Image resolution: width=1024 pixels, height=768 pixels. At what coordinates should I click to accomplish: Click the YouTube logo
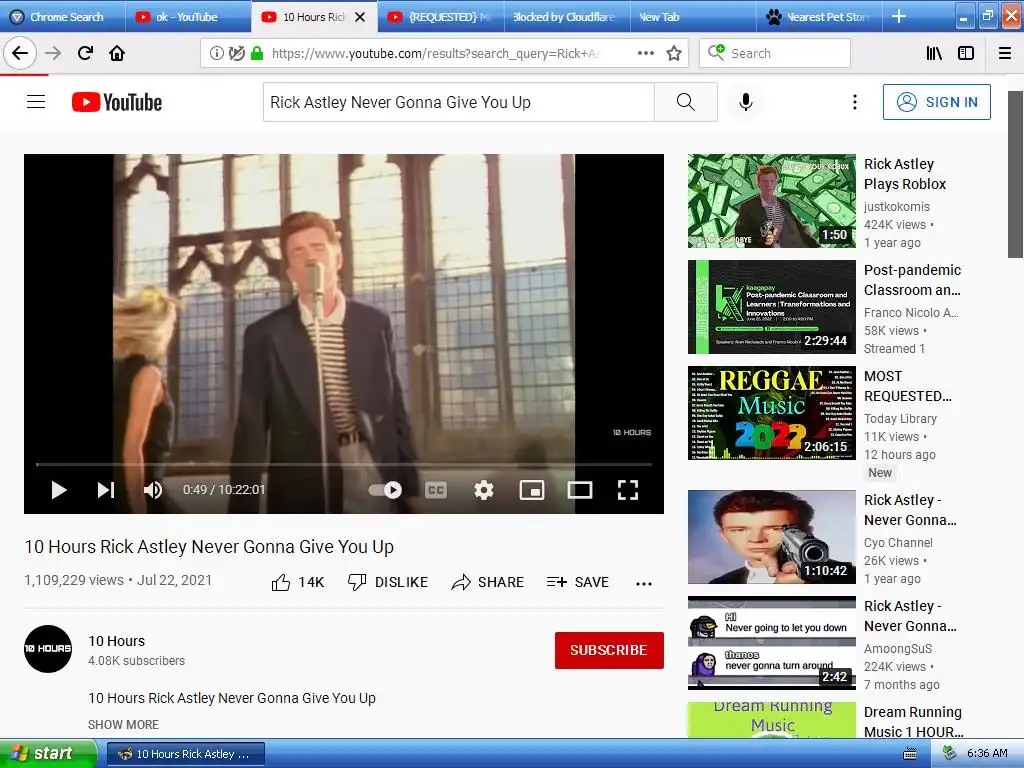point(117,103)
